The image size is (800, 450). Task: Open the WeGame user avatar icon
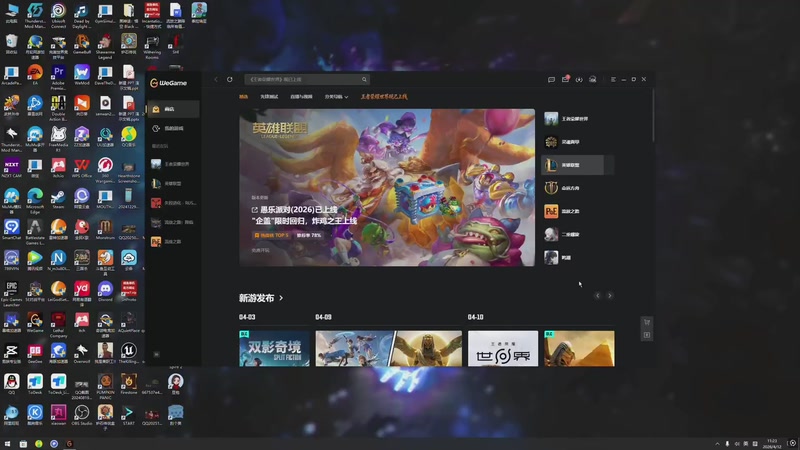[x=592, y=80]
